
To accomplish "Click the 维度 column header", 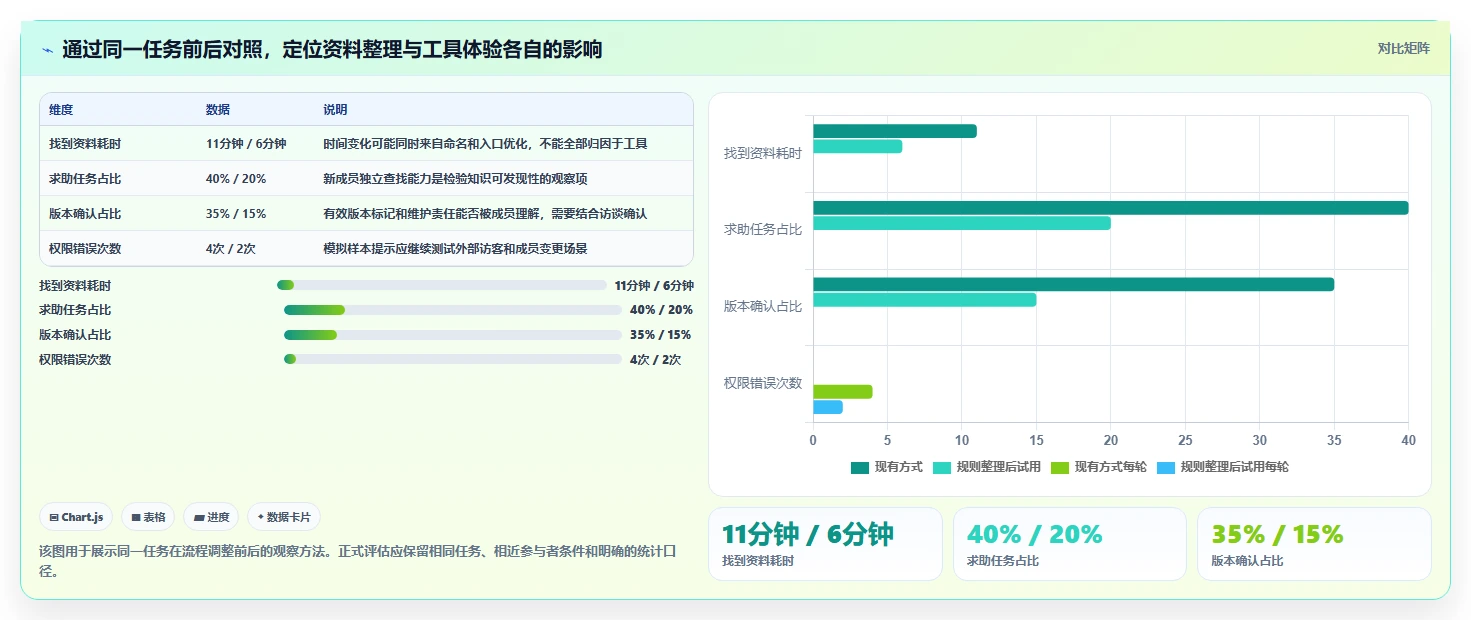I will pyautogui.click(x=61, y=110).
